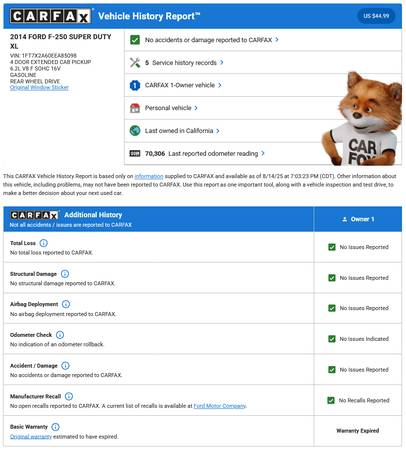The width and height of the screenshot is (406, 450).
Task: Open the Structural Damage info icon
Action: (65, 274)
